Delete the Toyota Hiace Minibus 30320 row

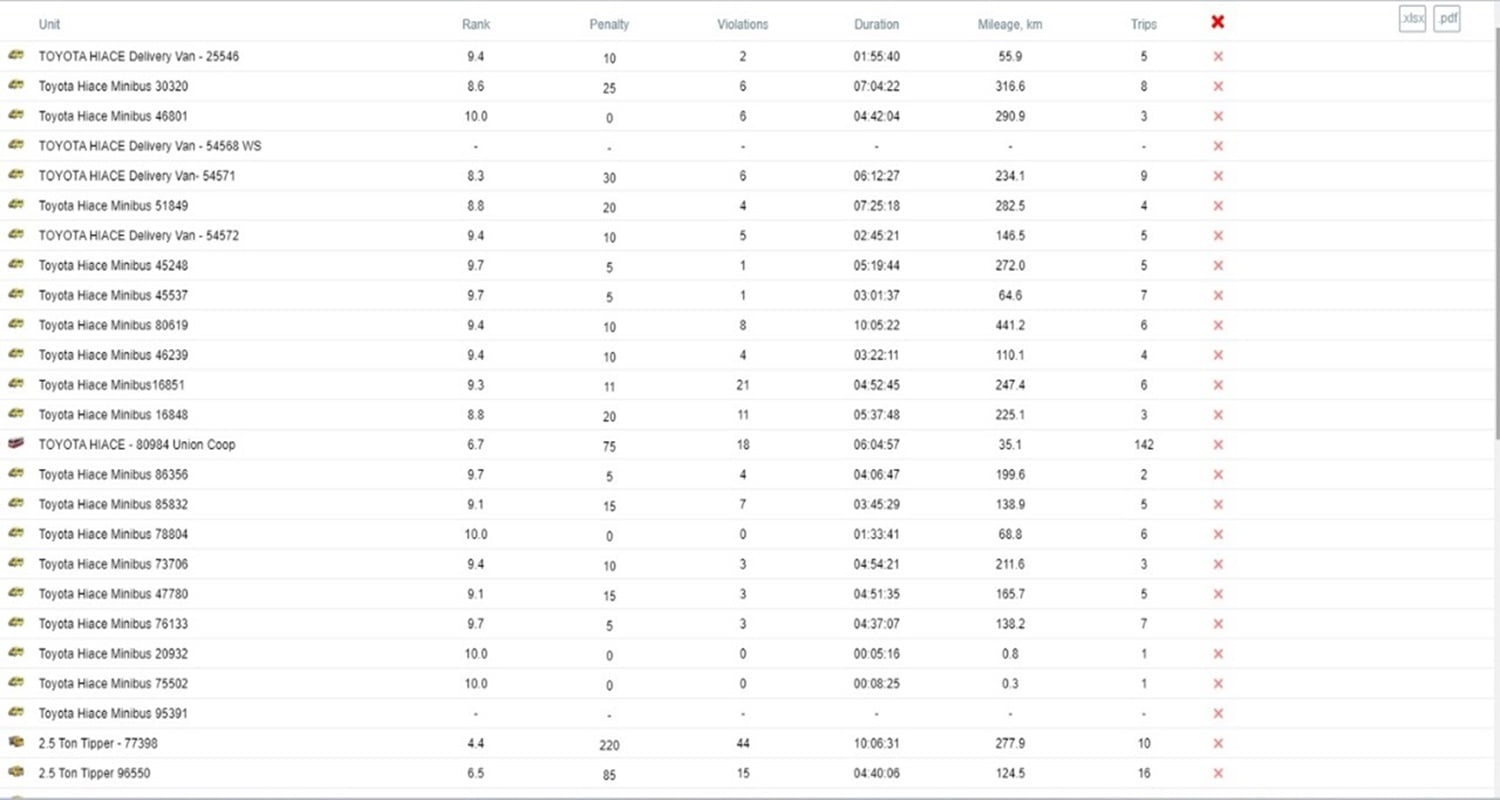tap(1217, 87)
